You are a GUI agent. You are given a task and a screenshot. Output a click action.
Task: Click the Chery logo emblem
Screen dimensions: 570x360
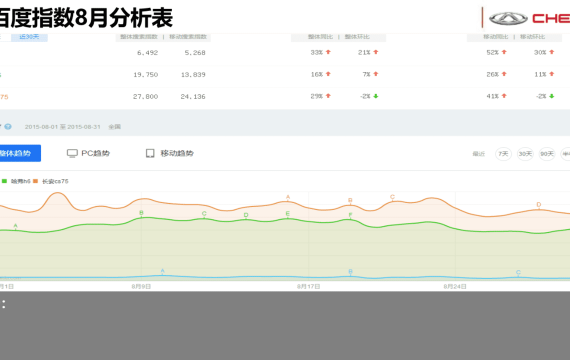pyautogui.click(x=508, y=19)
